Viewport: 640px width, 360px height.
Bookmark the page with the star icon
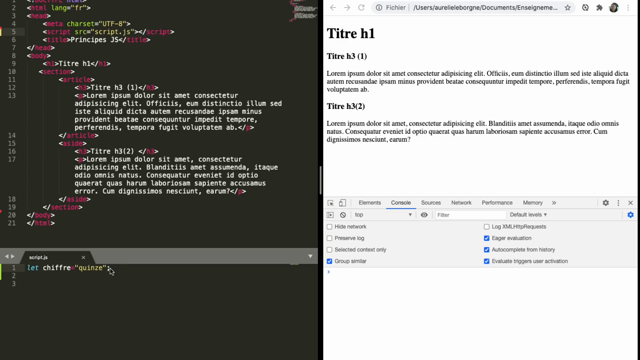(x=567, y=7)
